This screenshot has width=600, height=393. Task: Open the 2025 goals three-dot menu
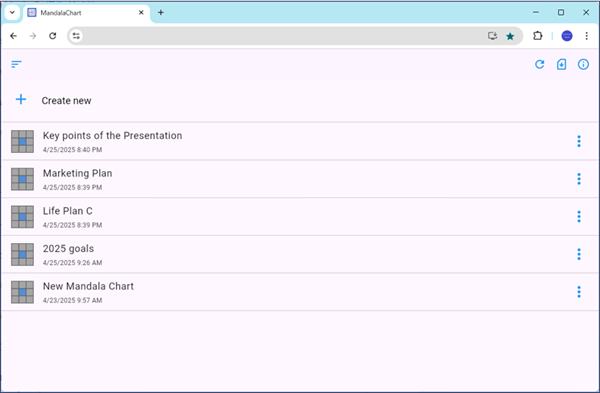(x=579, y=254)
